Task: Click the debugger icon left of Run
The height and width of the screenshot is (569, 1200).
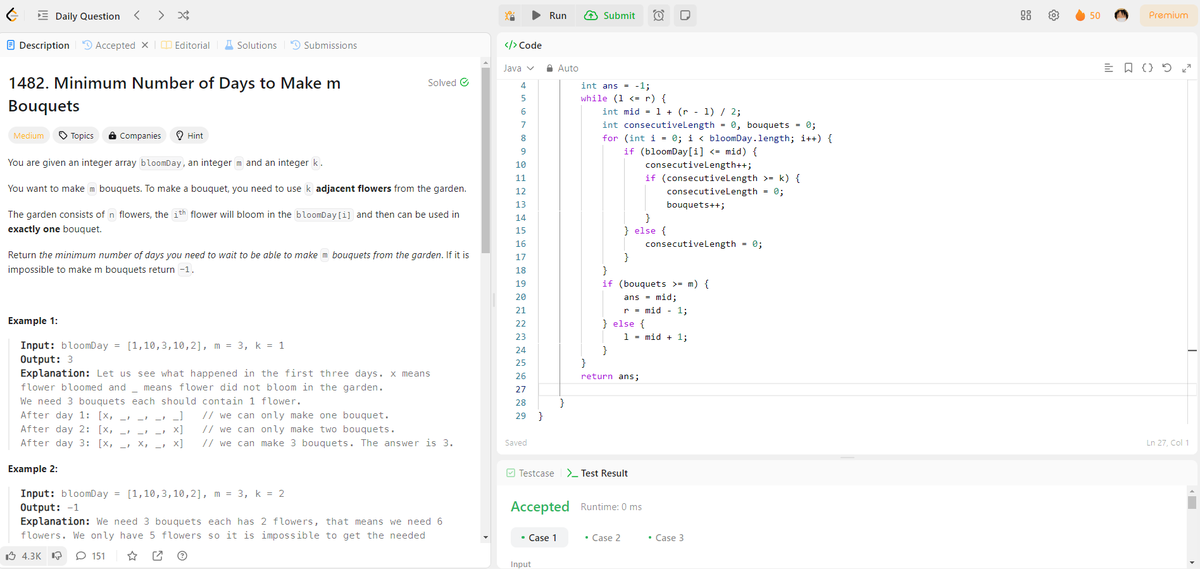Action: coord(510,16)
